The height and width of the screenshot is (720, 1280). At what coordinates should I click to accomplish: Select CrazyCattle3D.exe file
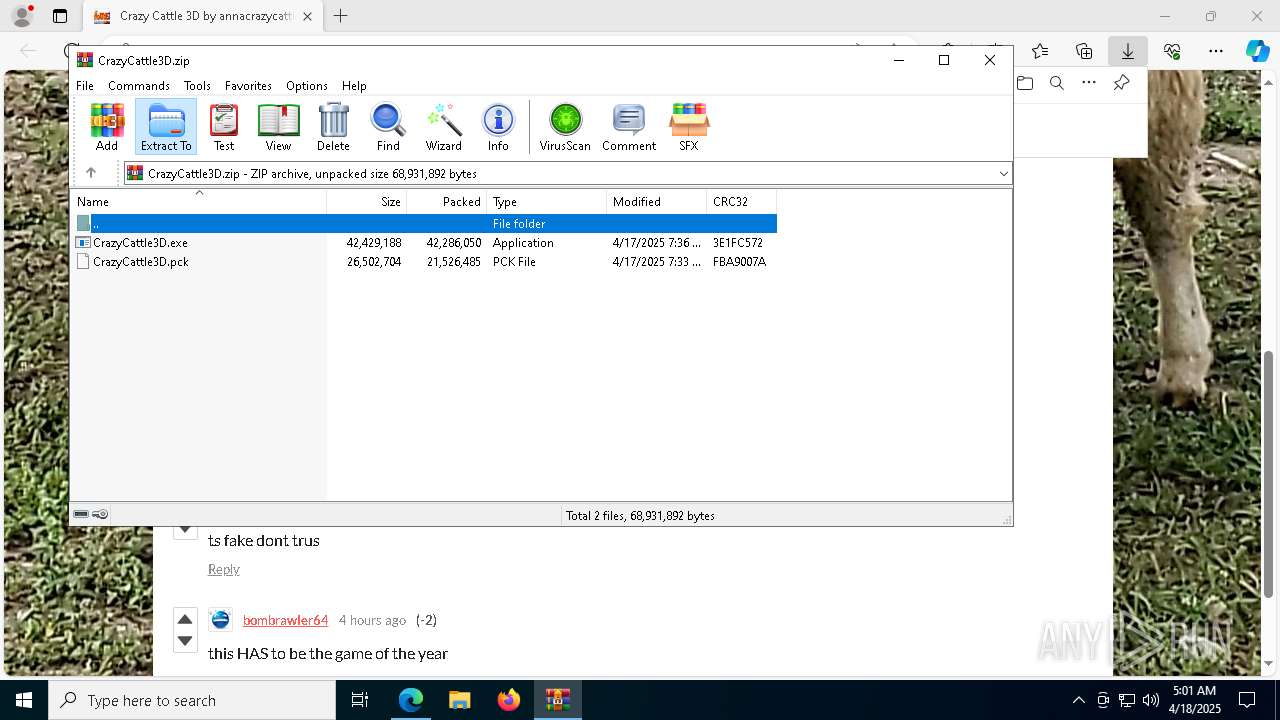tap(140, 243)
